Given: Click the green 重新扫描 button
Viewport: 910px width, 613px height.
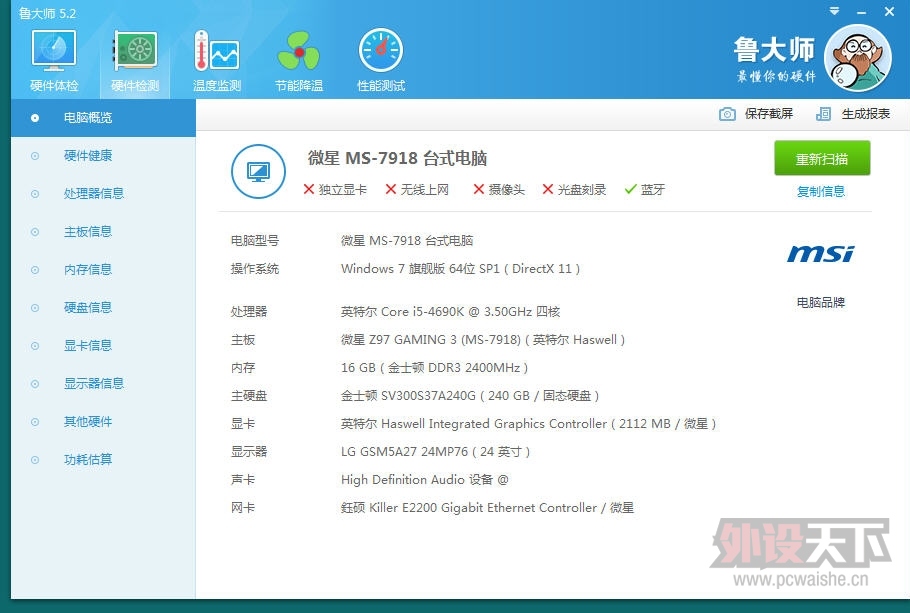Looking at the screenshot, I should [x=822, y=158].
